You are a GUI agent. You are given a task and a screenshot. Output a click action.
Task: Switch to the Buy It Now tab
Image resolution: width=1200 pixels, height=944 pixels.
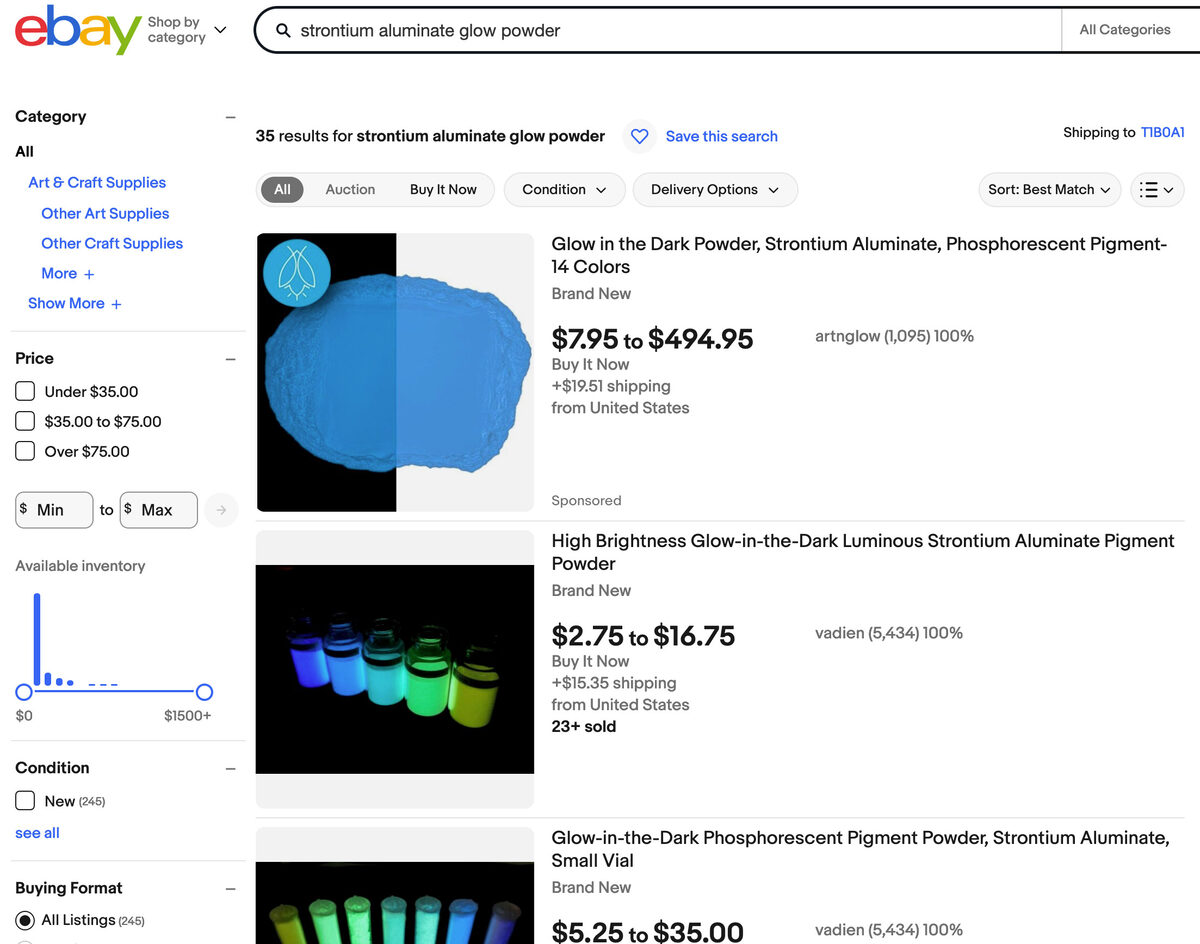tap(443, 190)
